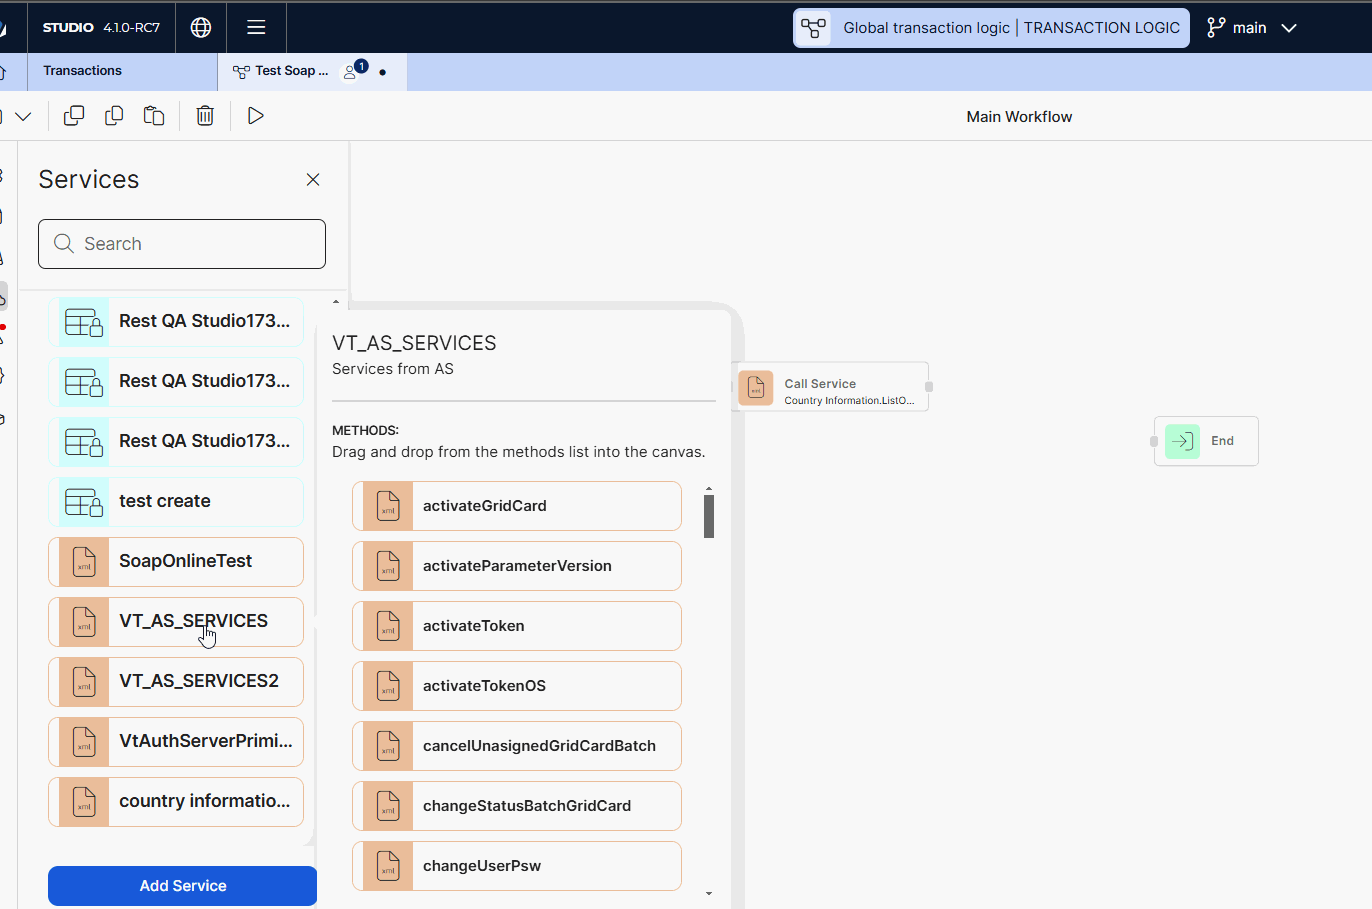Click Global transaction logic button

[991, 28]
